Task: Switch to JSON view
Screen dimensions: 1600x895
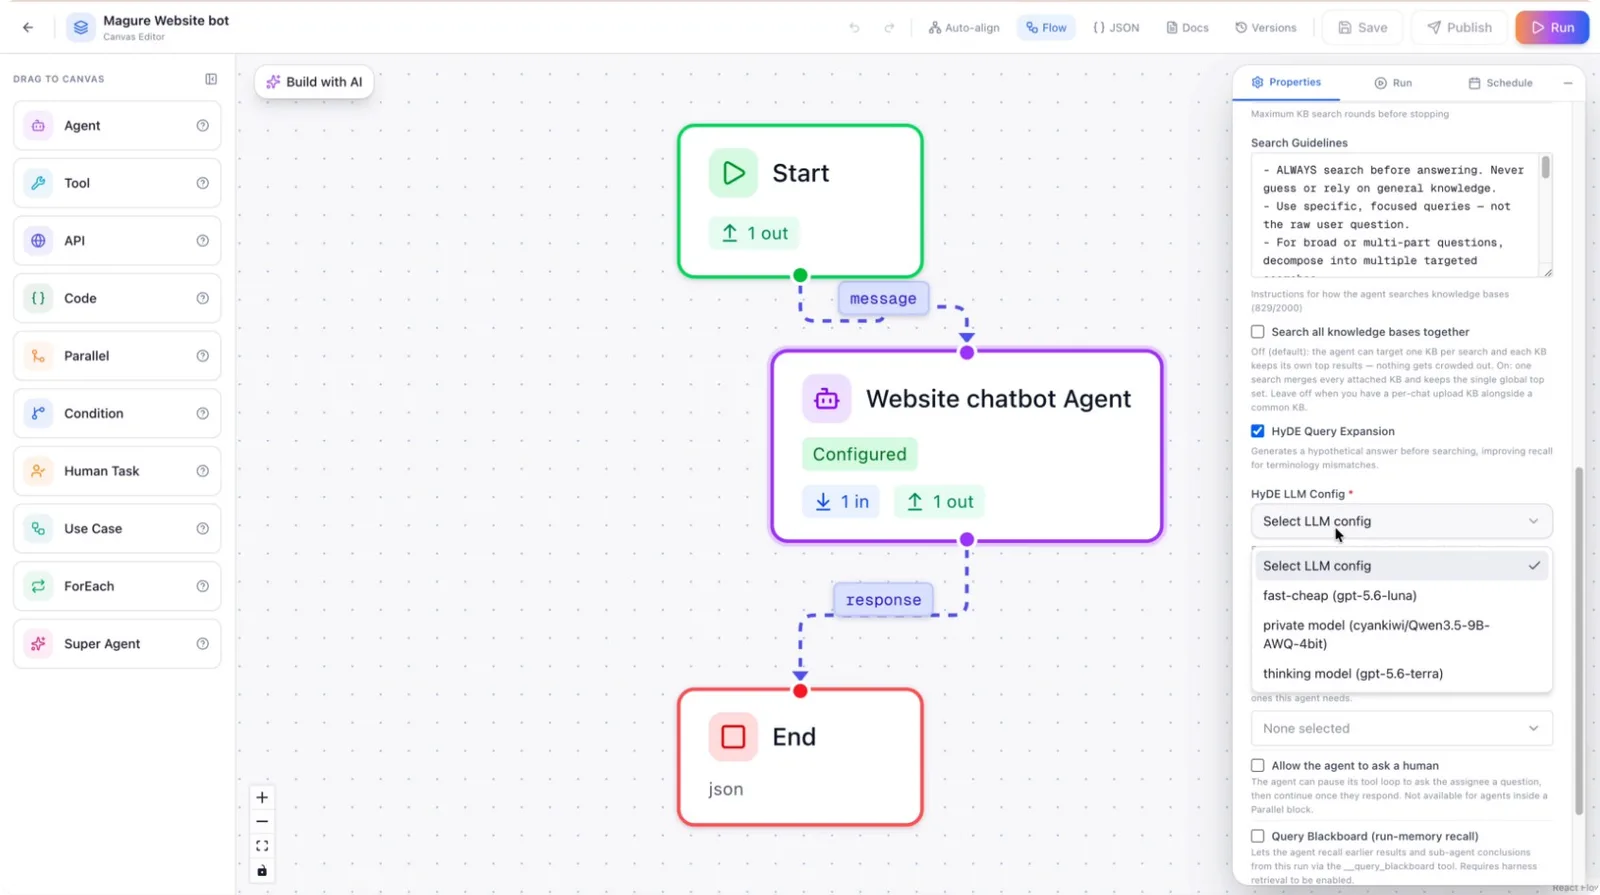Action: point(1116,28)
